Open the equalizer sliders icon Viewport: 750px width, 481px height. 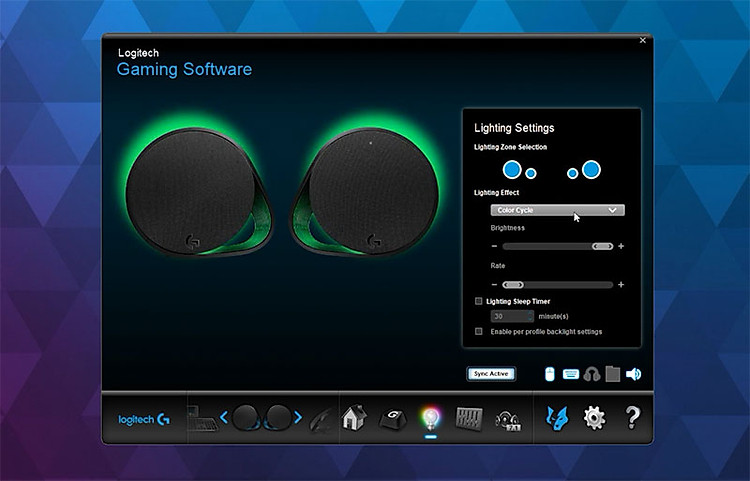[469, 418]
